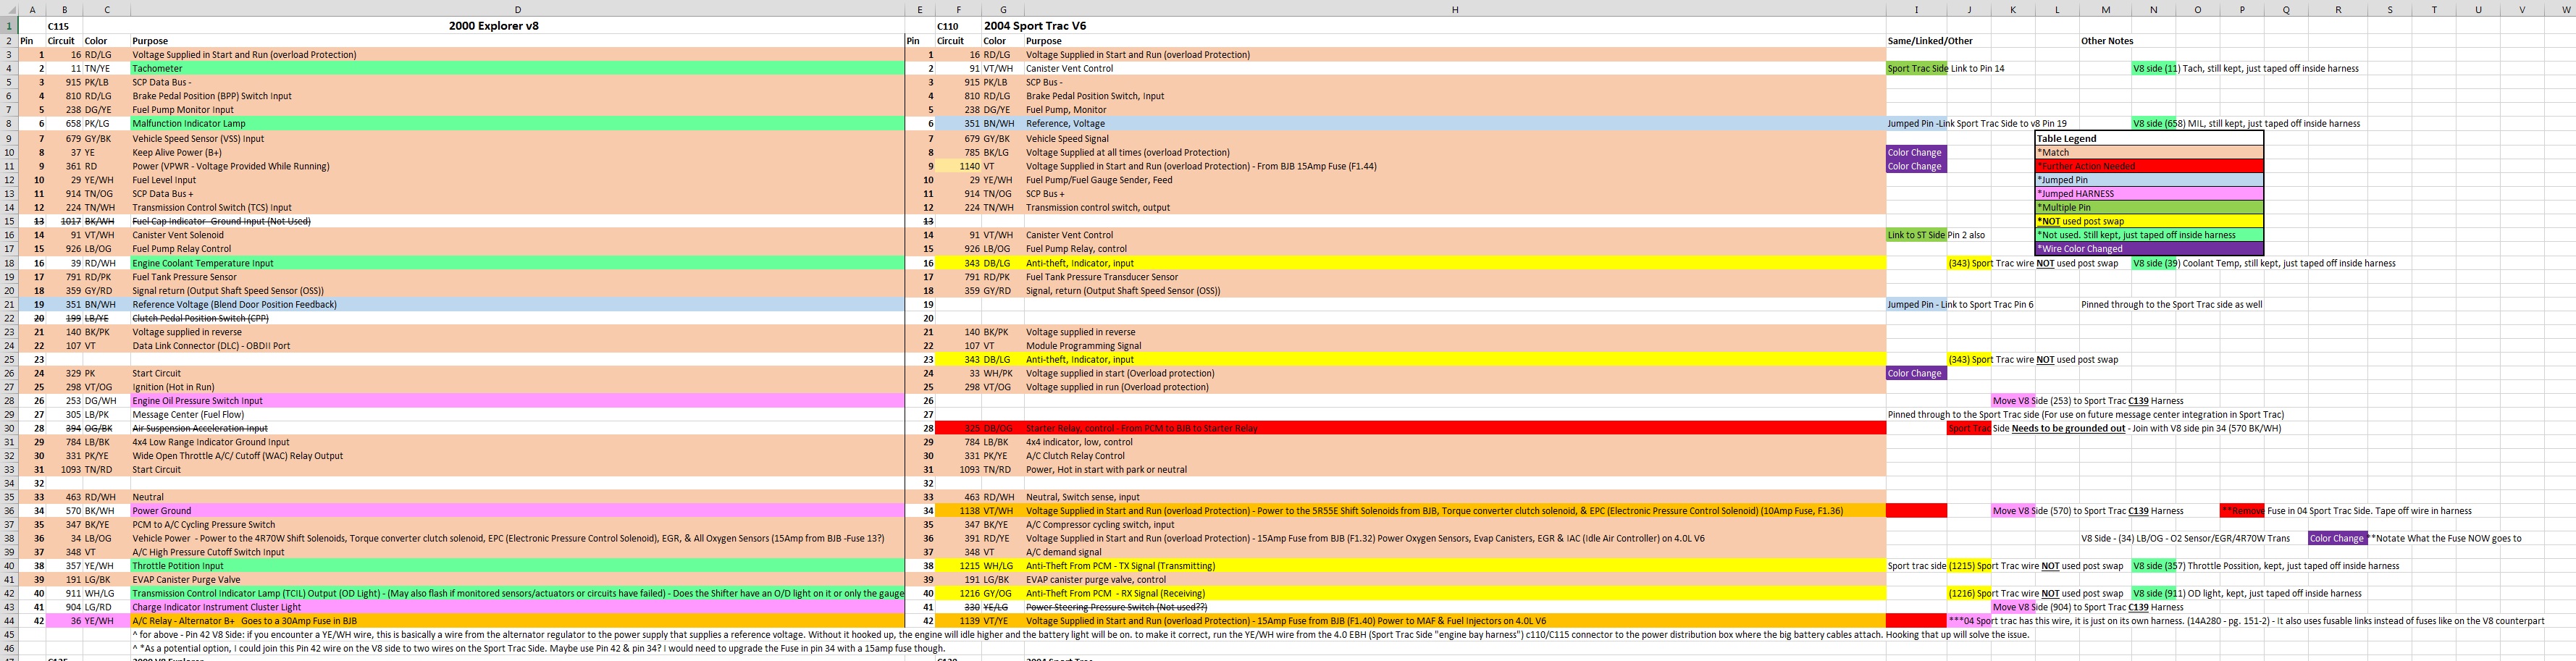Viewport: 2576px width, 661px height.
Task: Select the C110 connector cell in row 1
Action: (x=958, y=26)
